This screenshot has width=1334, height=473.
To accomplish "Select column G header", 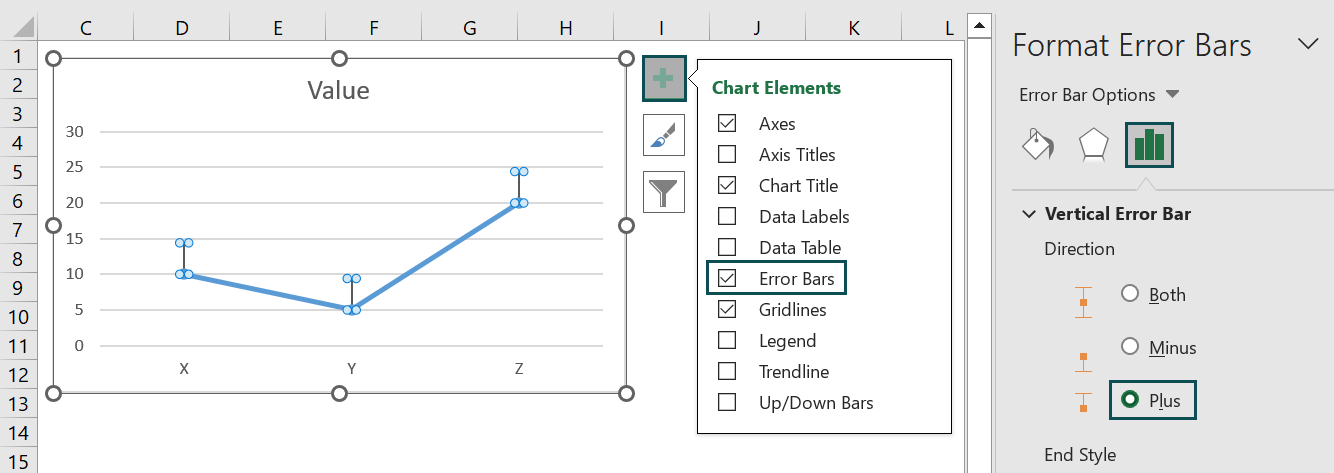I will tap(470, 29).
